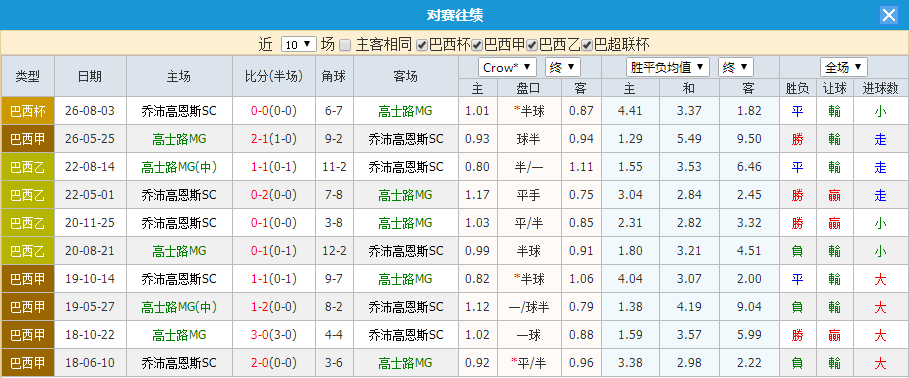The width and height of the screenshot is (909, 378).
Task: Close the 对赛往绩 dialog
Action: tap(889, 15)
